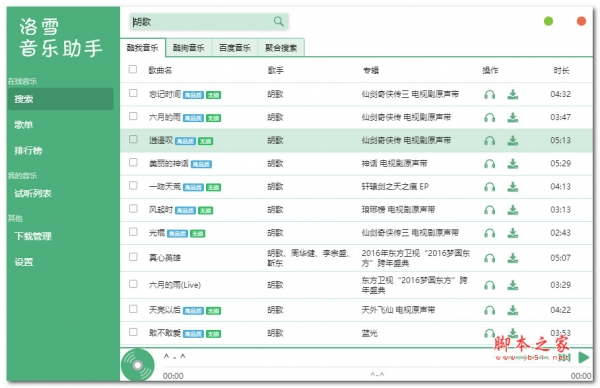Download 一吻天荒
The height and width of the screenshot is (388, 600).
pos(513,186)
